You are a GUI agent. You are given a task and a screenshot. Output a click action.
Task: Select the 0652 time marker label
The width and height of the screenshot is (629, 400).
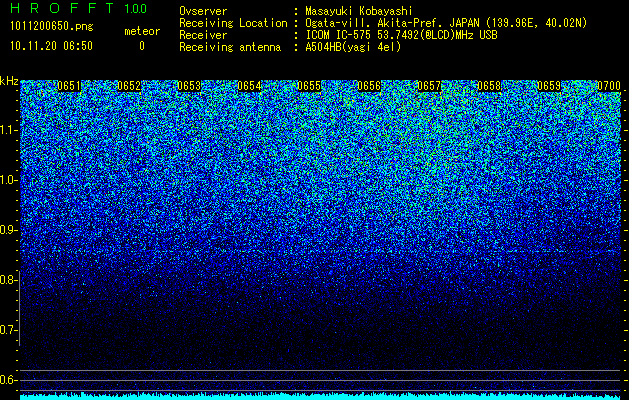[x=129, y=86]
